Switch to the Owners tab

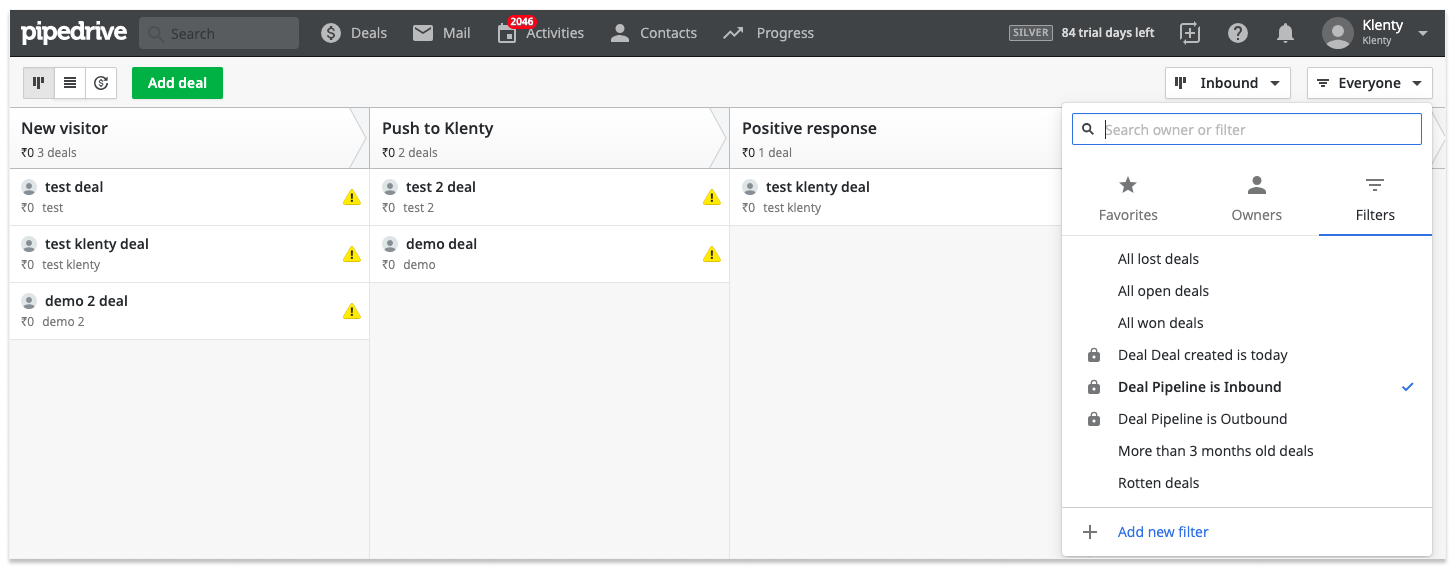point(1256,198)
